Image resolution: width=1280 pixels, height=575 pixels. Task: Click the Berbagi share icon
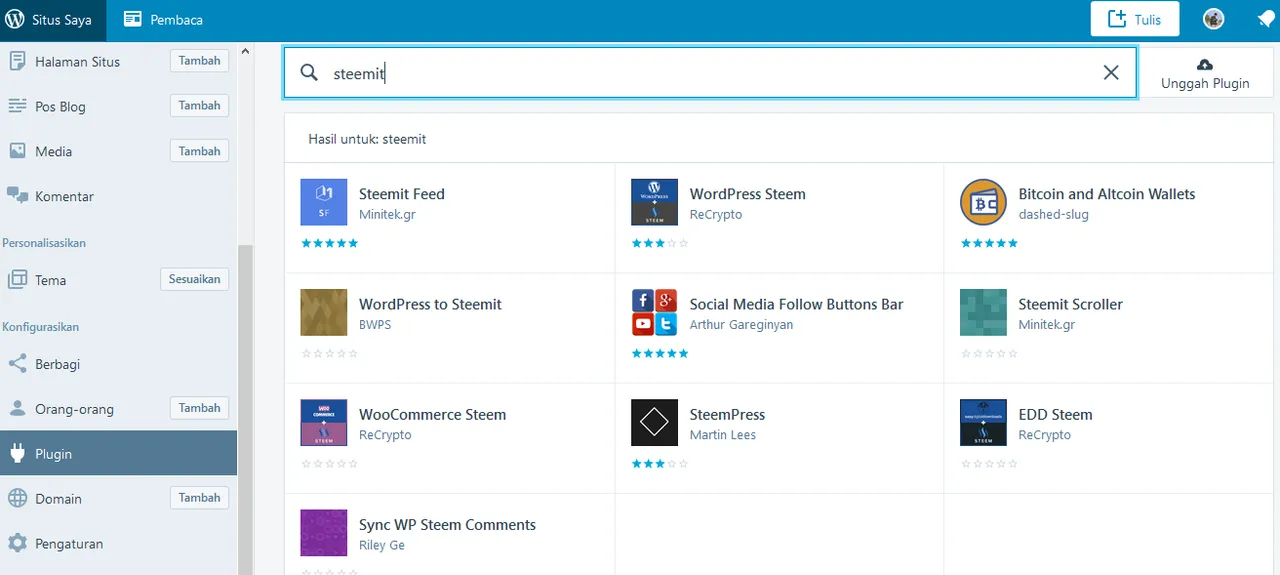tap(17, 364)
